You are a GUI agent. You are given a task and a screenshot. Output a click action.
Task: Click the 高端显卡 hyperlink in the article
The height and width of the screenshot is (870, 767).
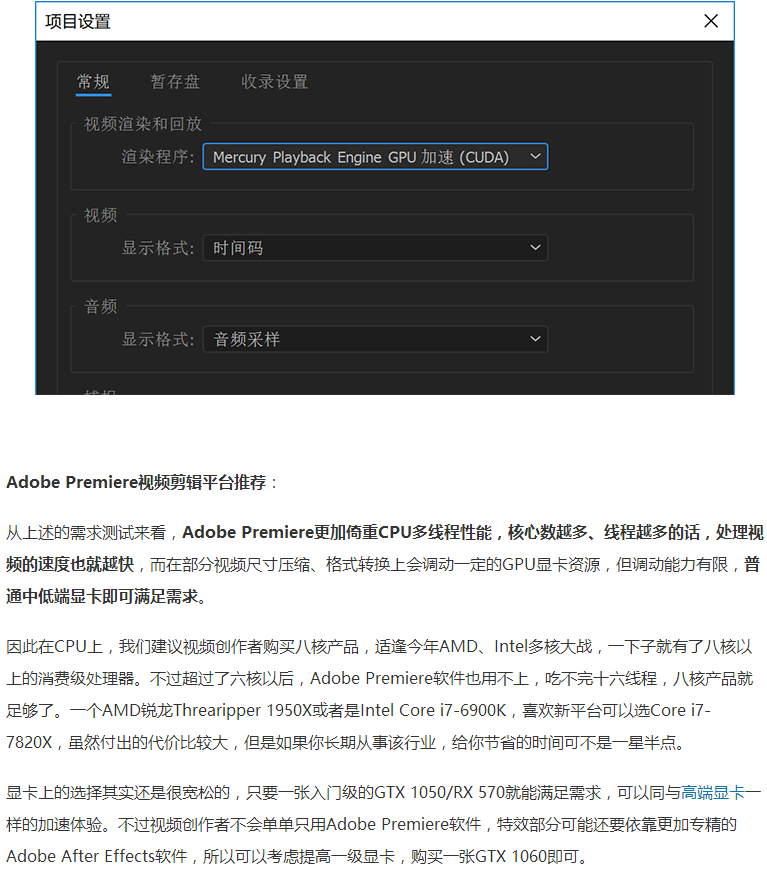(713, 792)
